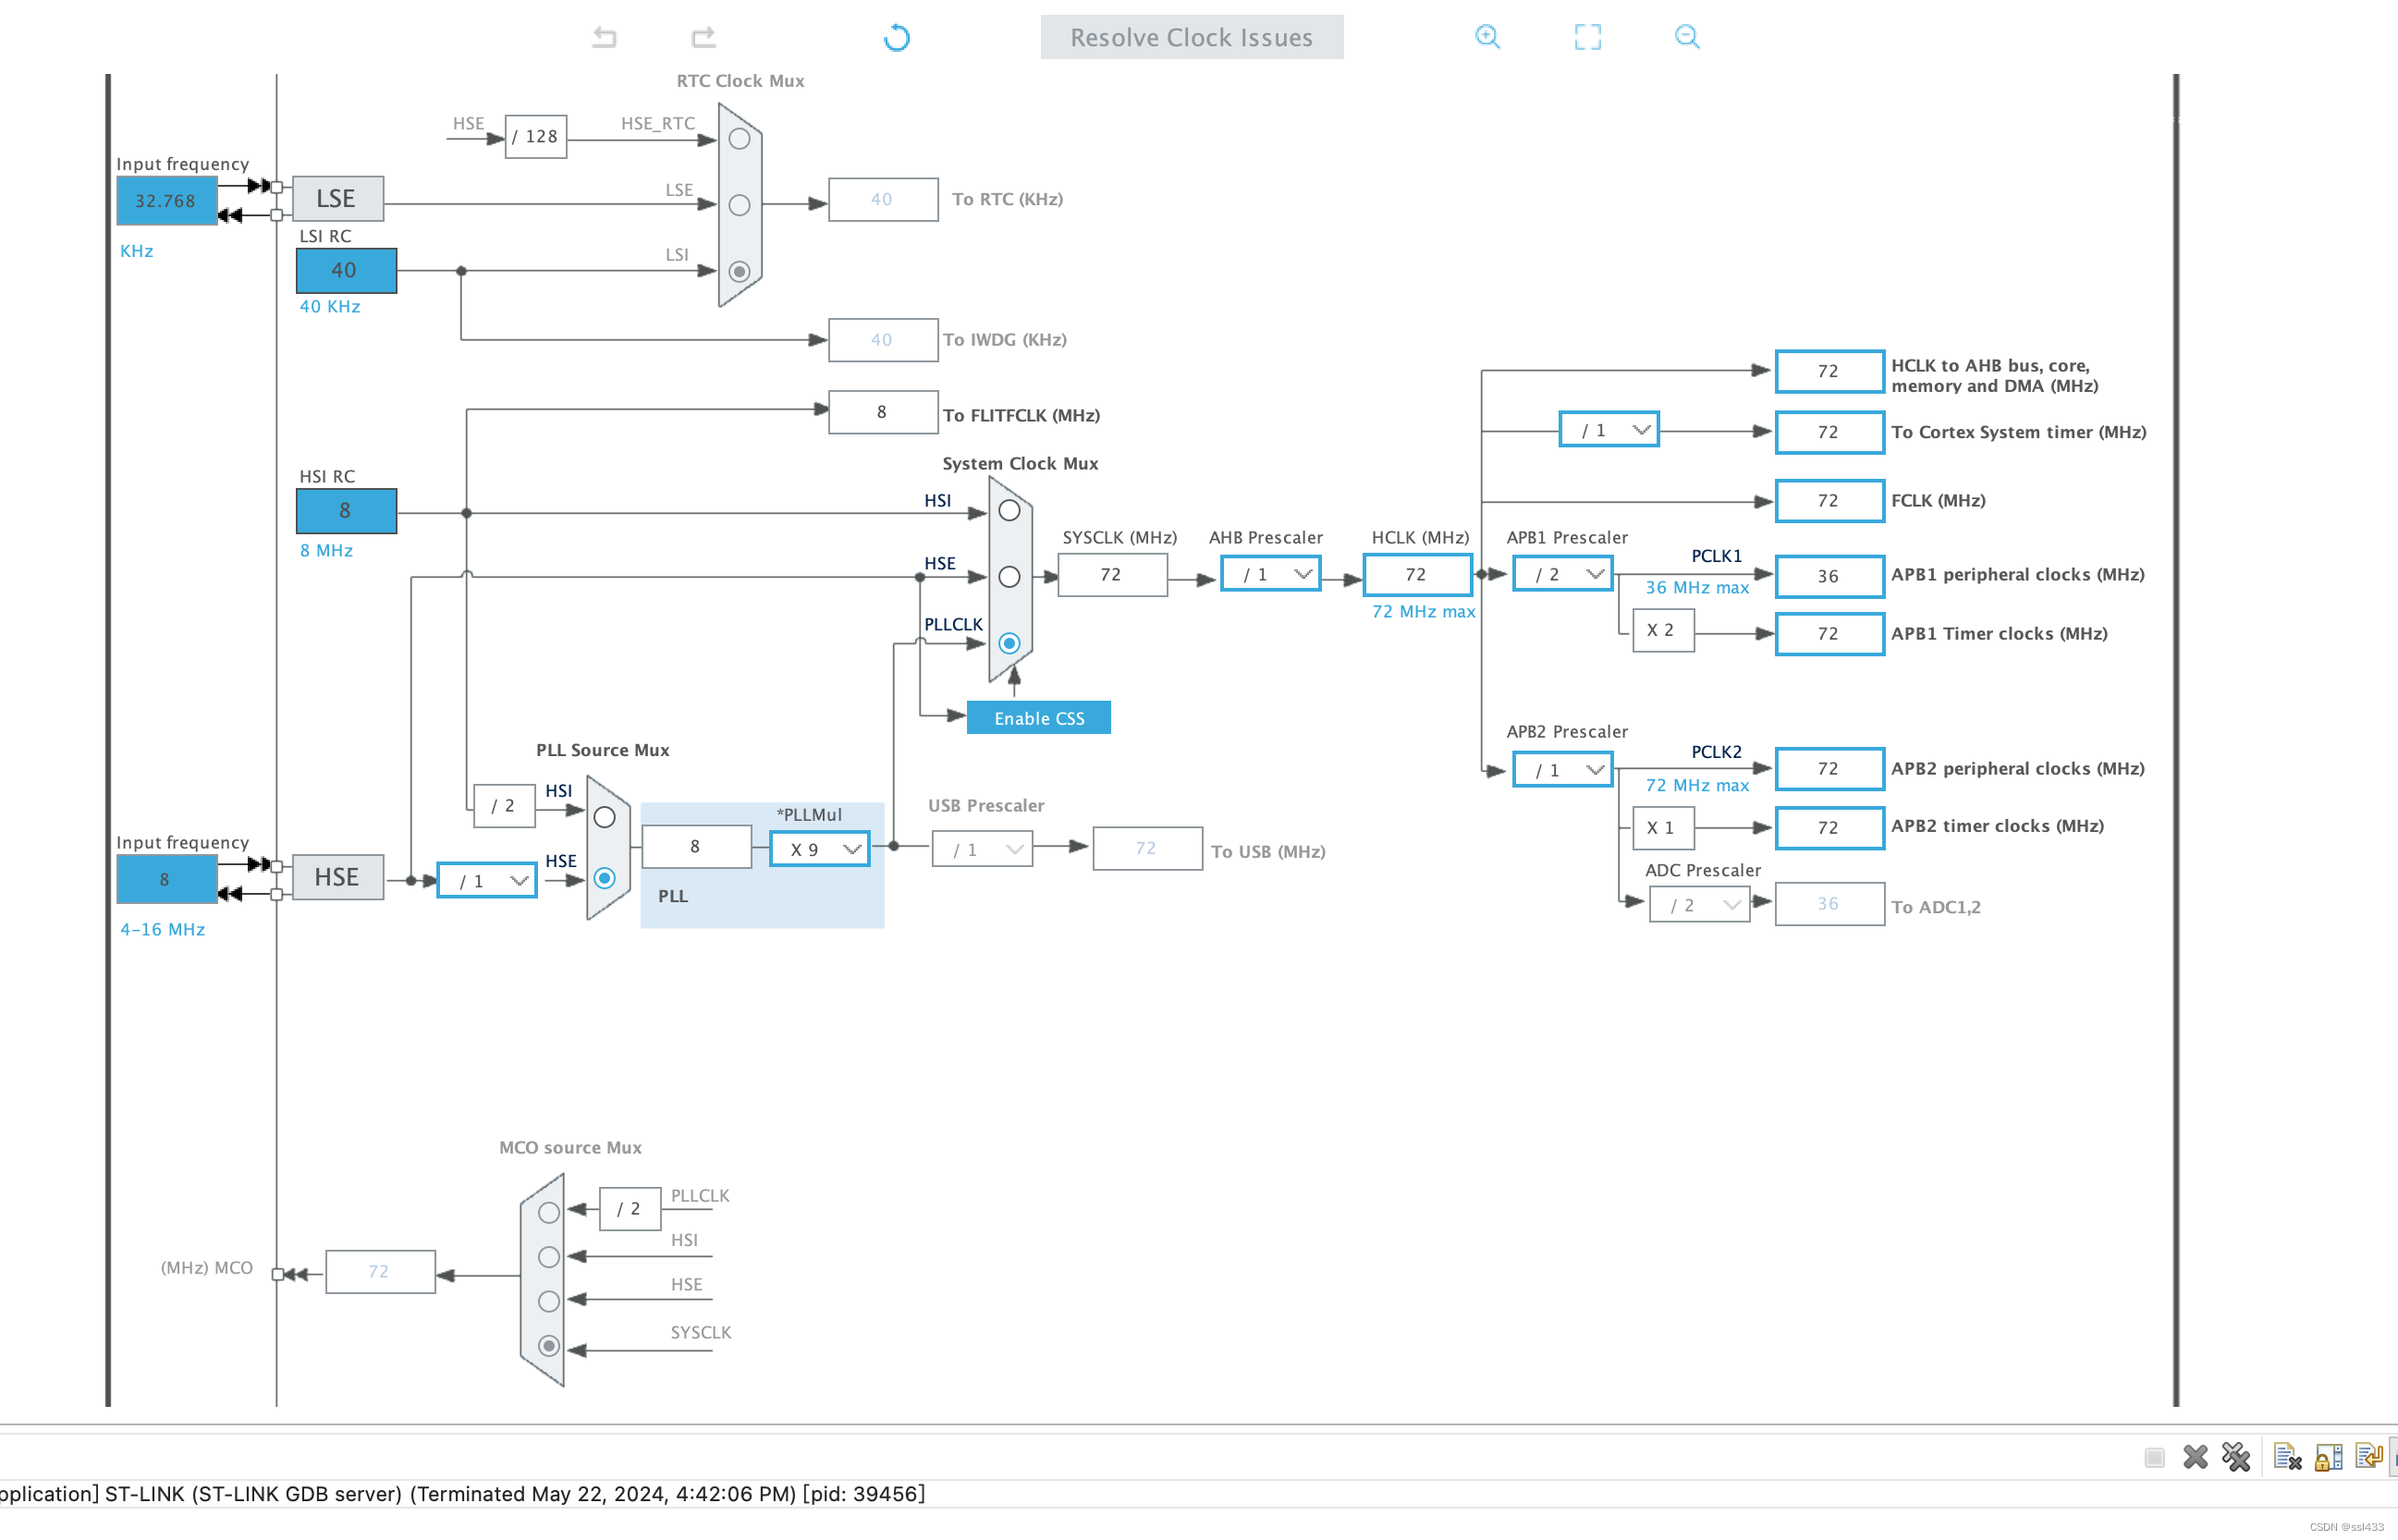Click Cortex System timer 72 field
This screenshot has width=2398, height=1540.
[1829, 432]
